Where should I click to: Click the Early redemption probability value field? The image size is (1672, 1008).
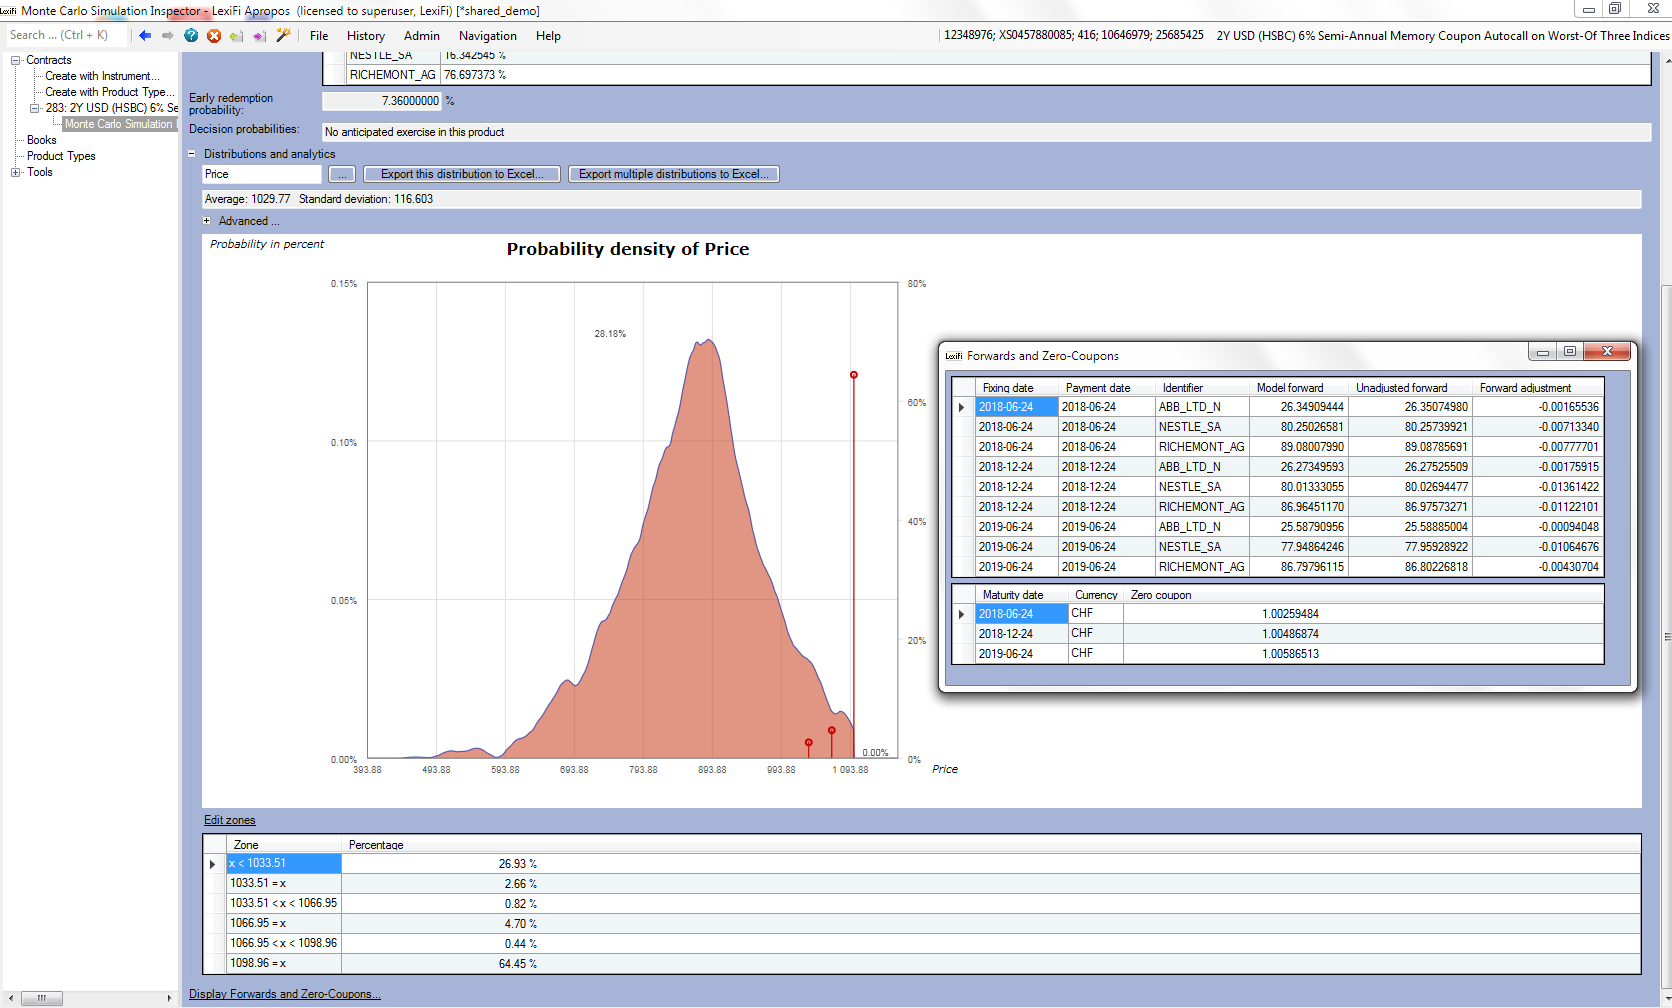click(x=382, y=101)
